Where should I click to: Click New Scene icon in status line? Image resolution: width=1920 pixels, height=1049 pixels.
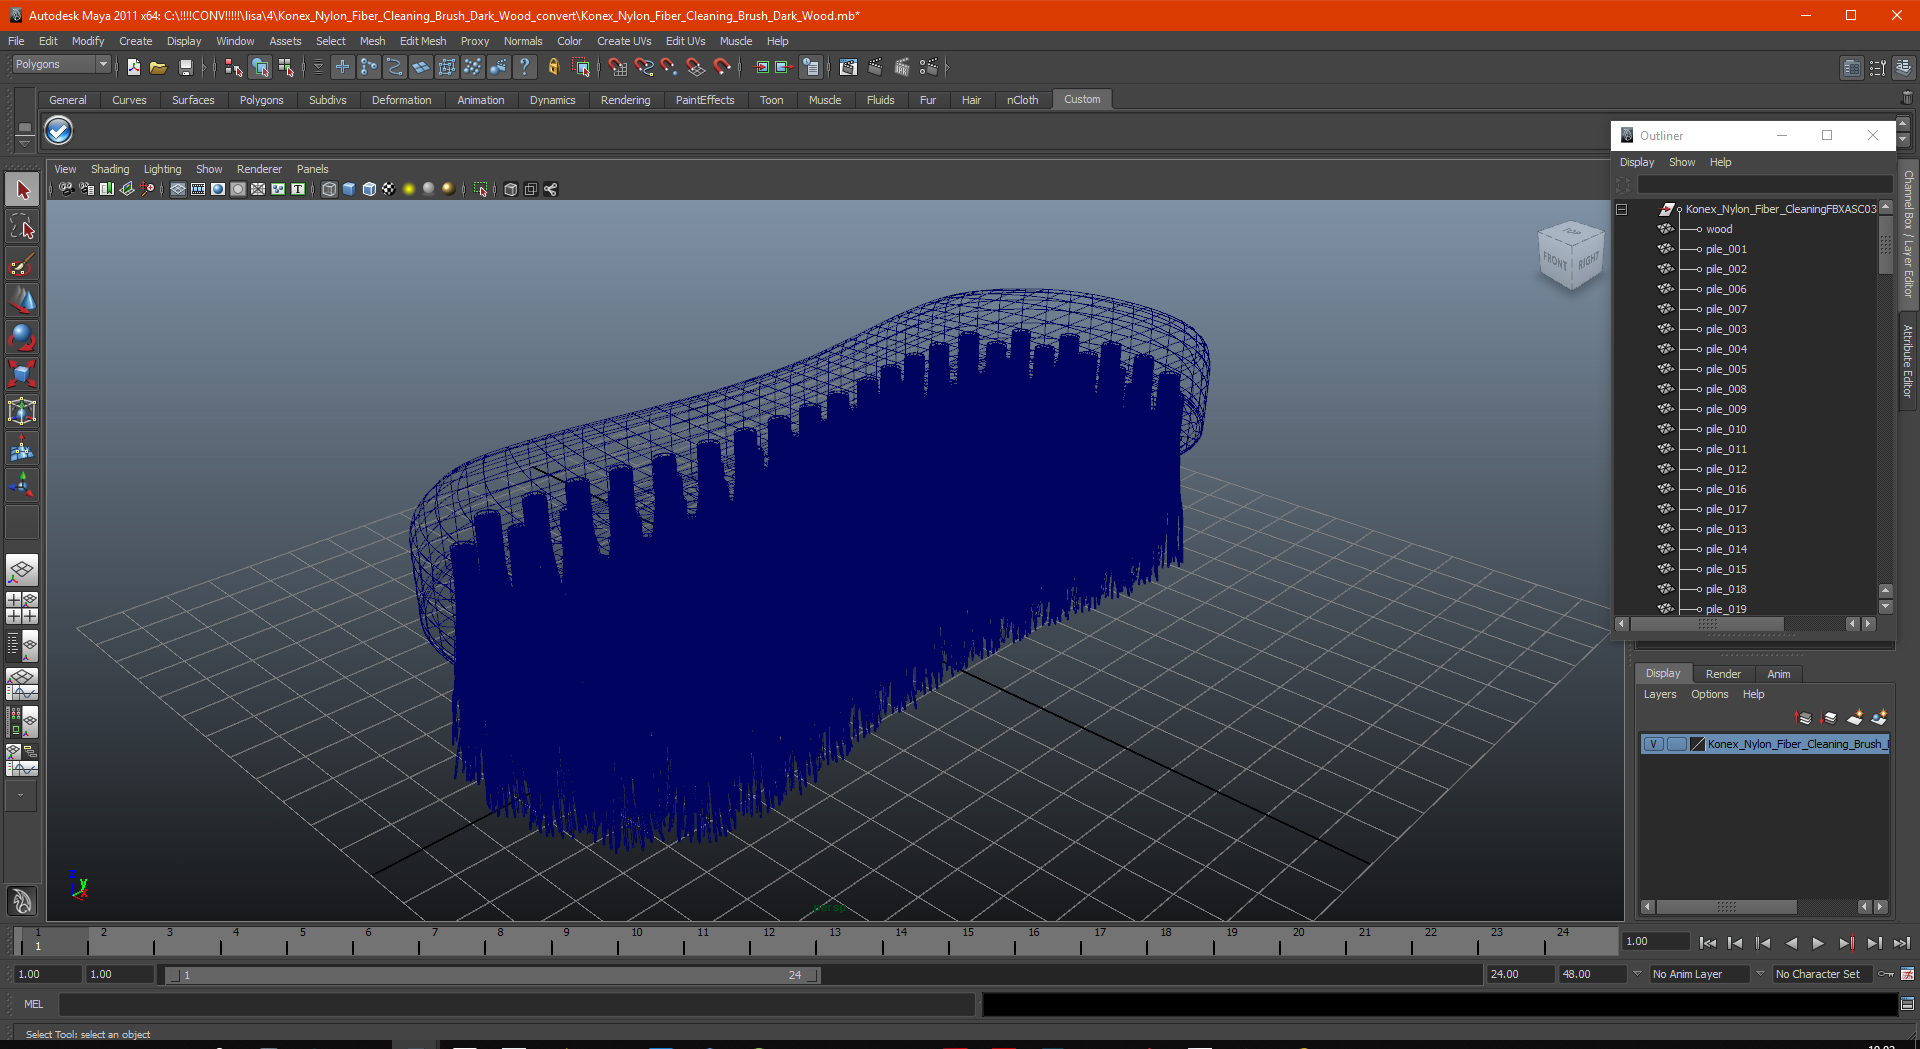pyautogui.click(x=133, y=67)
